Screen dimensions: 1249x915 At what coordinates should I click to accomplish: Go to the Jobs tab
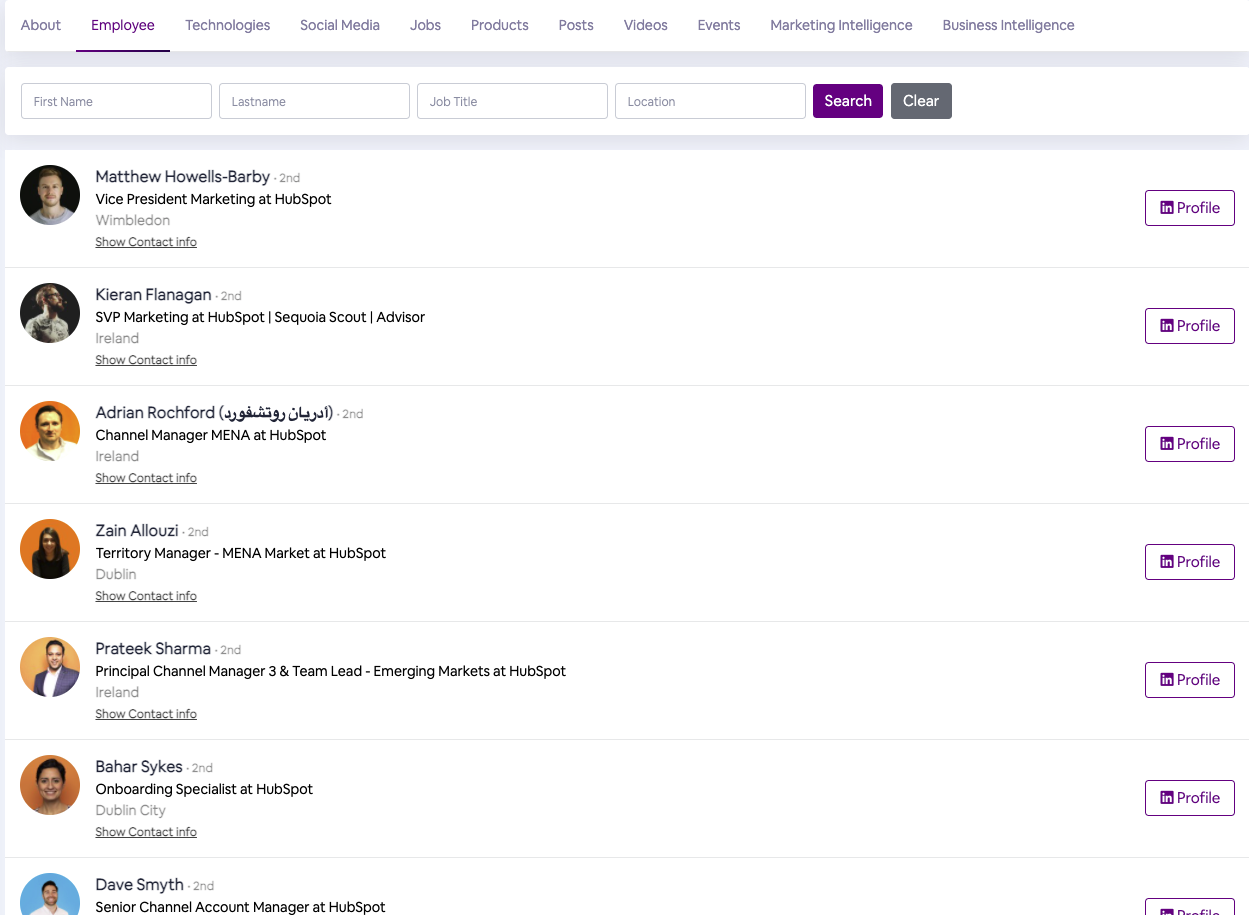click(425, 25)
